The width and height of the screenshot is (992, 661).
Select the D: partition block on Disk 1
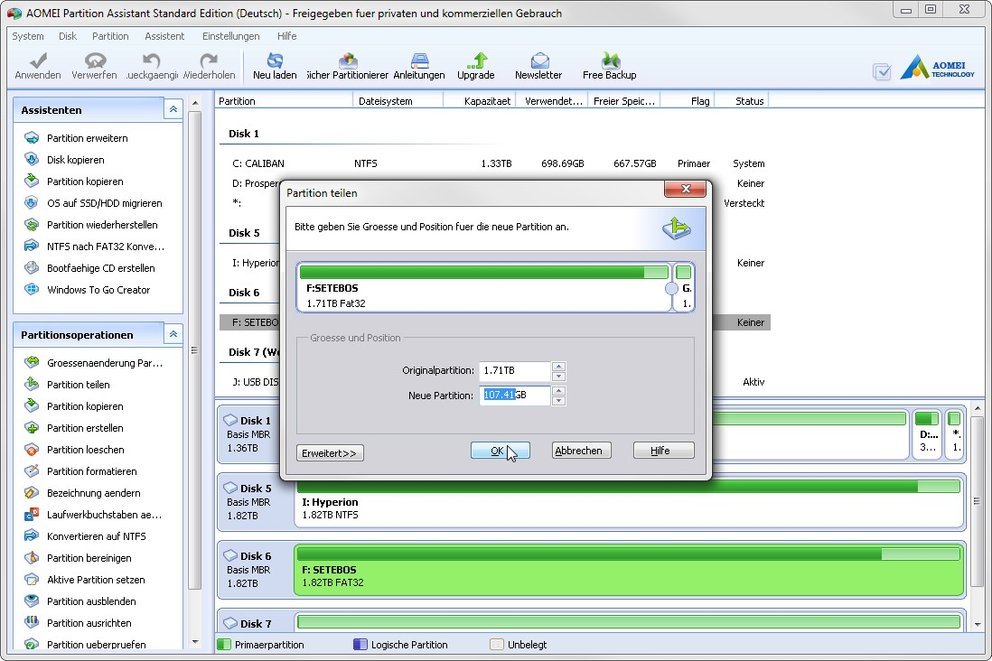tap(927, 434)
